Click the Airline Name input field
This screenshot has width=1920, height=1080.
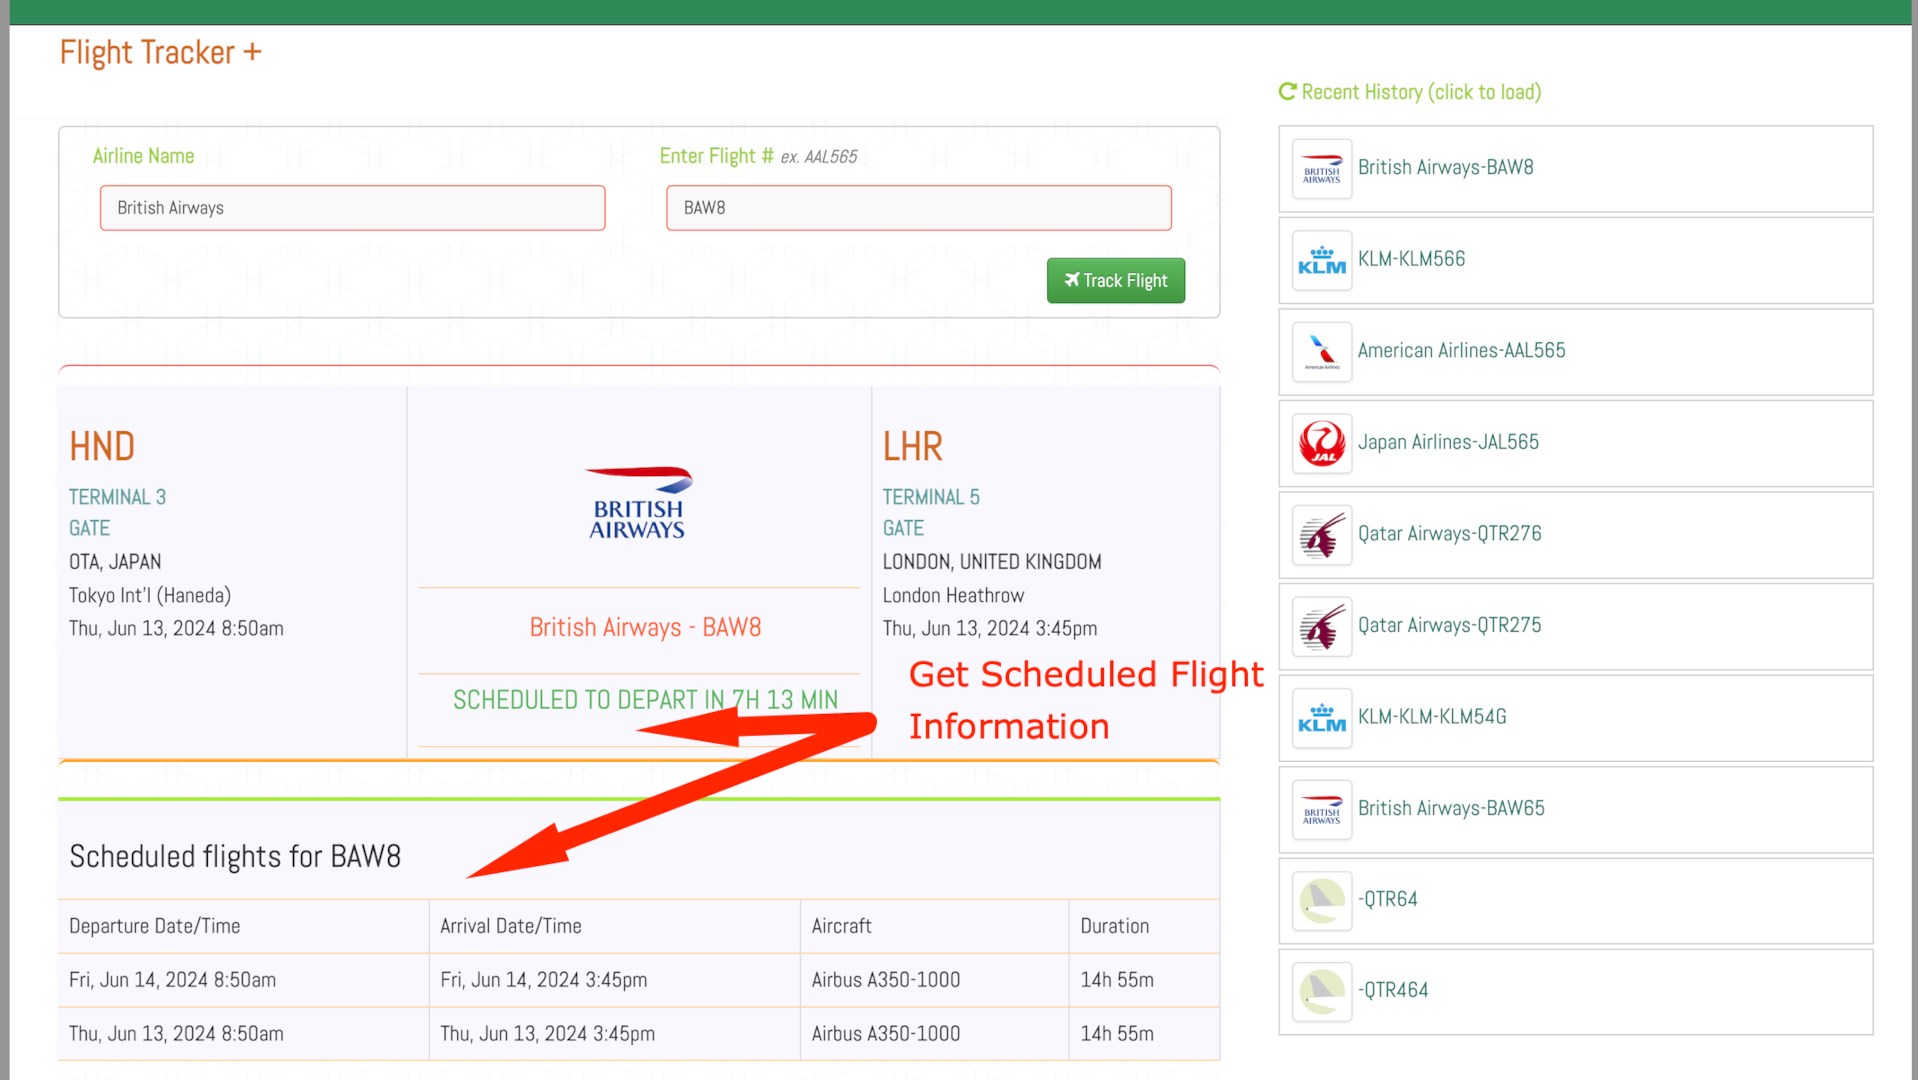coord(352,208)
